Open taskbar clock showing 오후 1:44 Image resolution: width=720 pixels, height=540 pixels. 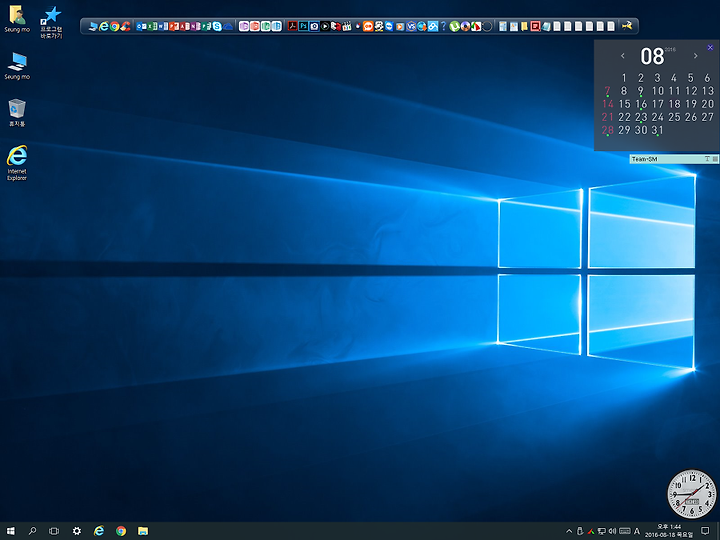tap(669, 531)
